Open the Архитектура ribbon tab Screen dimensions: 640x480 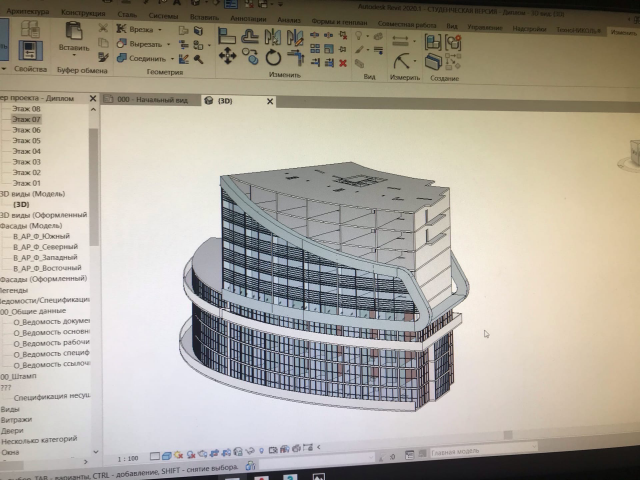click(x=27, y=11)
